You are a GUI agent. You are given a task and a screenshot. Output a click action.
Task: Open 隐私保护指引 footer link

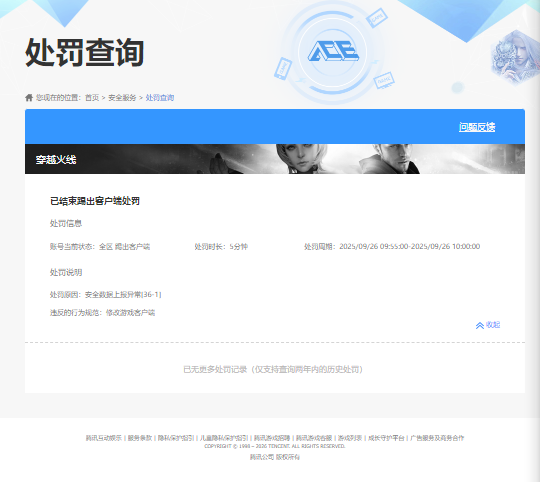(176, 438)
